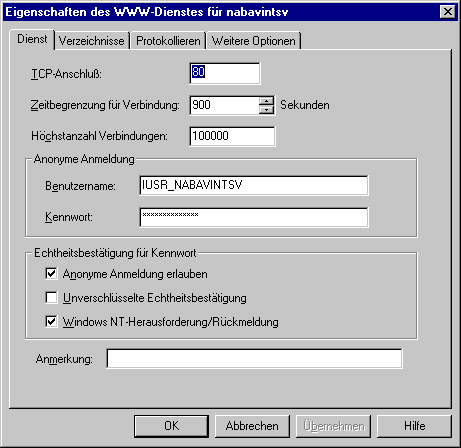
Task: Increase connection timeout with up arrow
Action: [x=267, y=100]
